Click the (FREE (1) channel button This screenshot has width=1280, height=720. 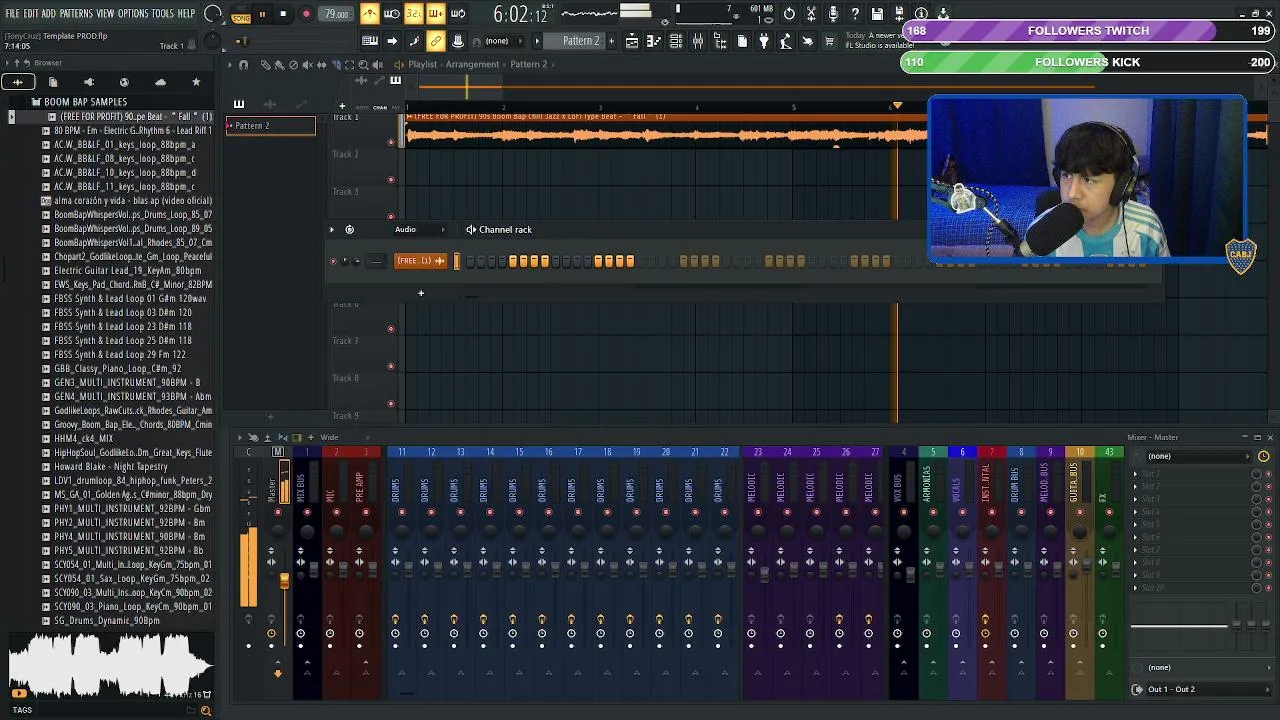(420, 261)
